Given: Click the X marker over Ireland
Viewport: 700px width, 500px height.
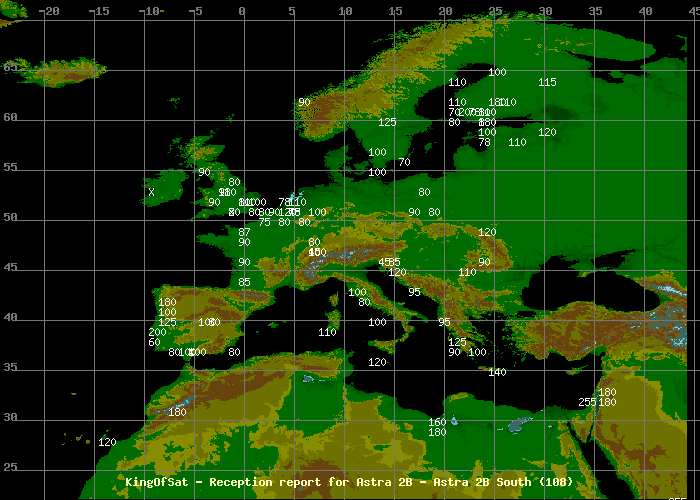Looking at the screenshot, I should (151, 192).
